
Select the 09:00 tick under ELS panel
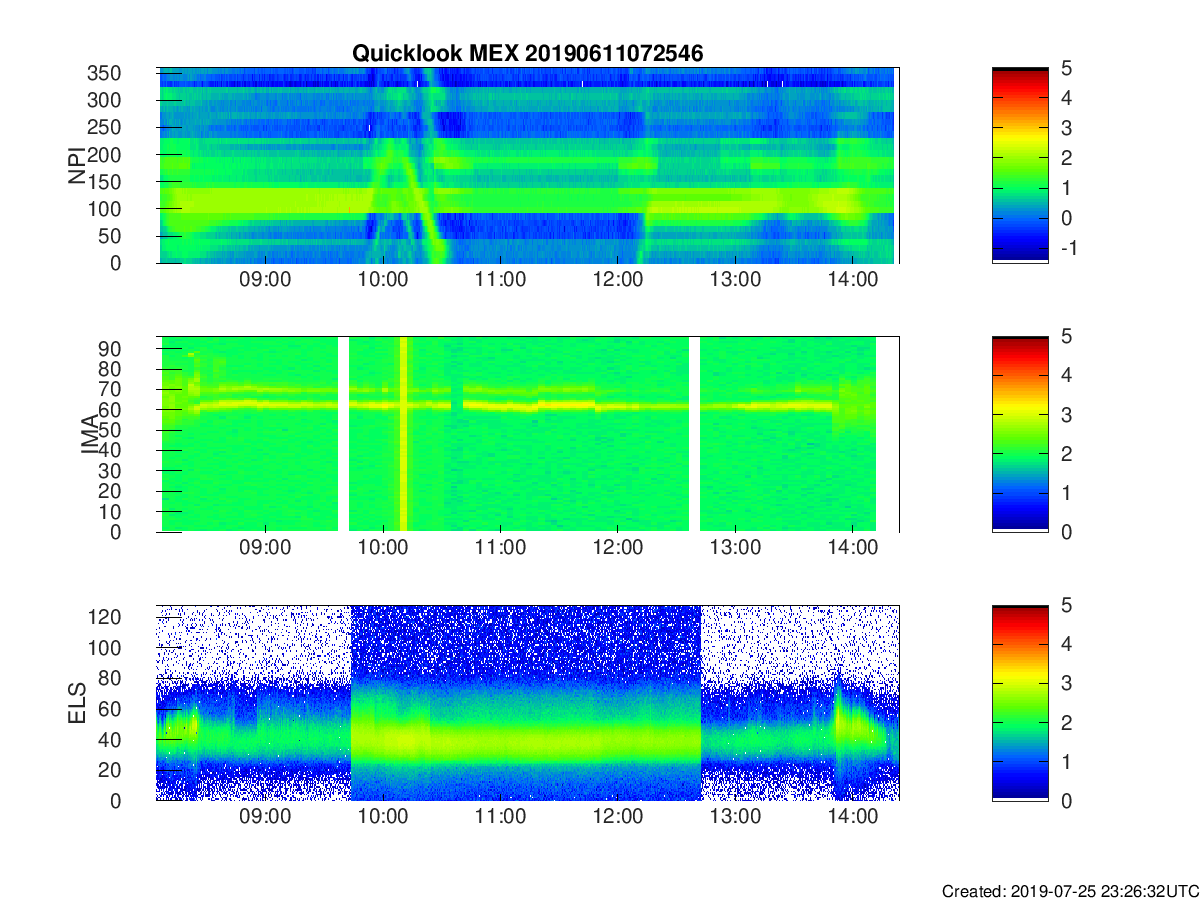[265, 818]
